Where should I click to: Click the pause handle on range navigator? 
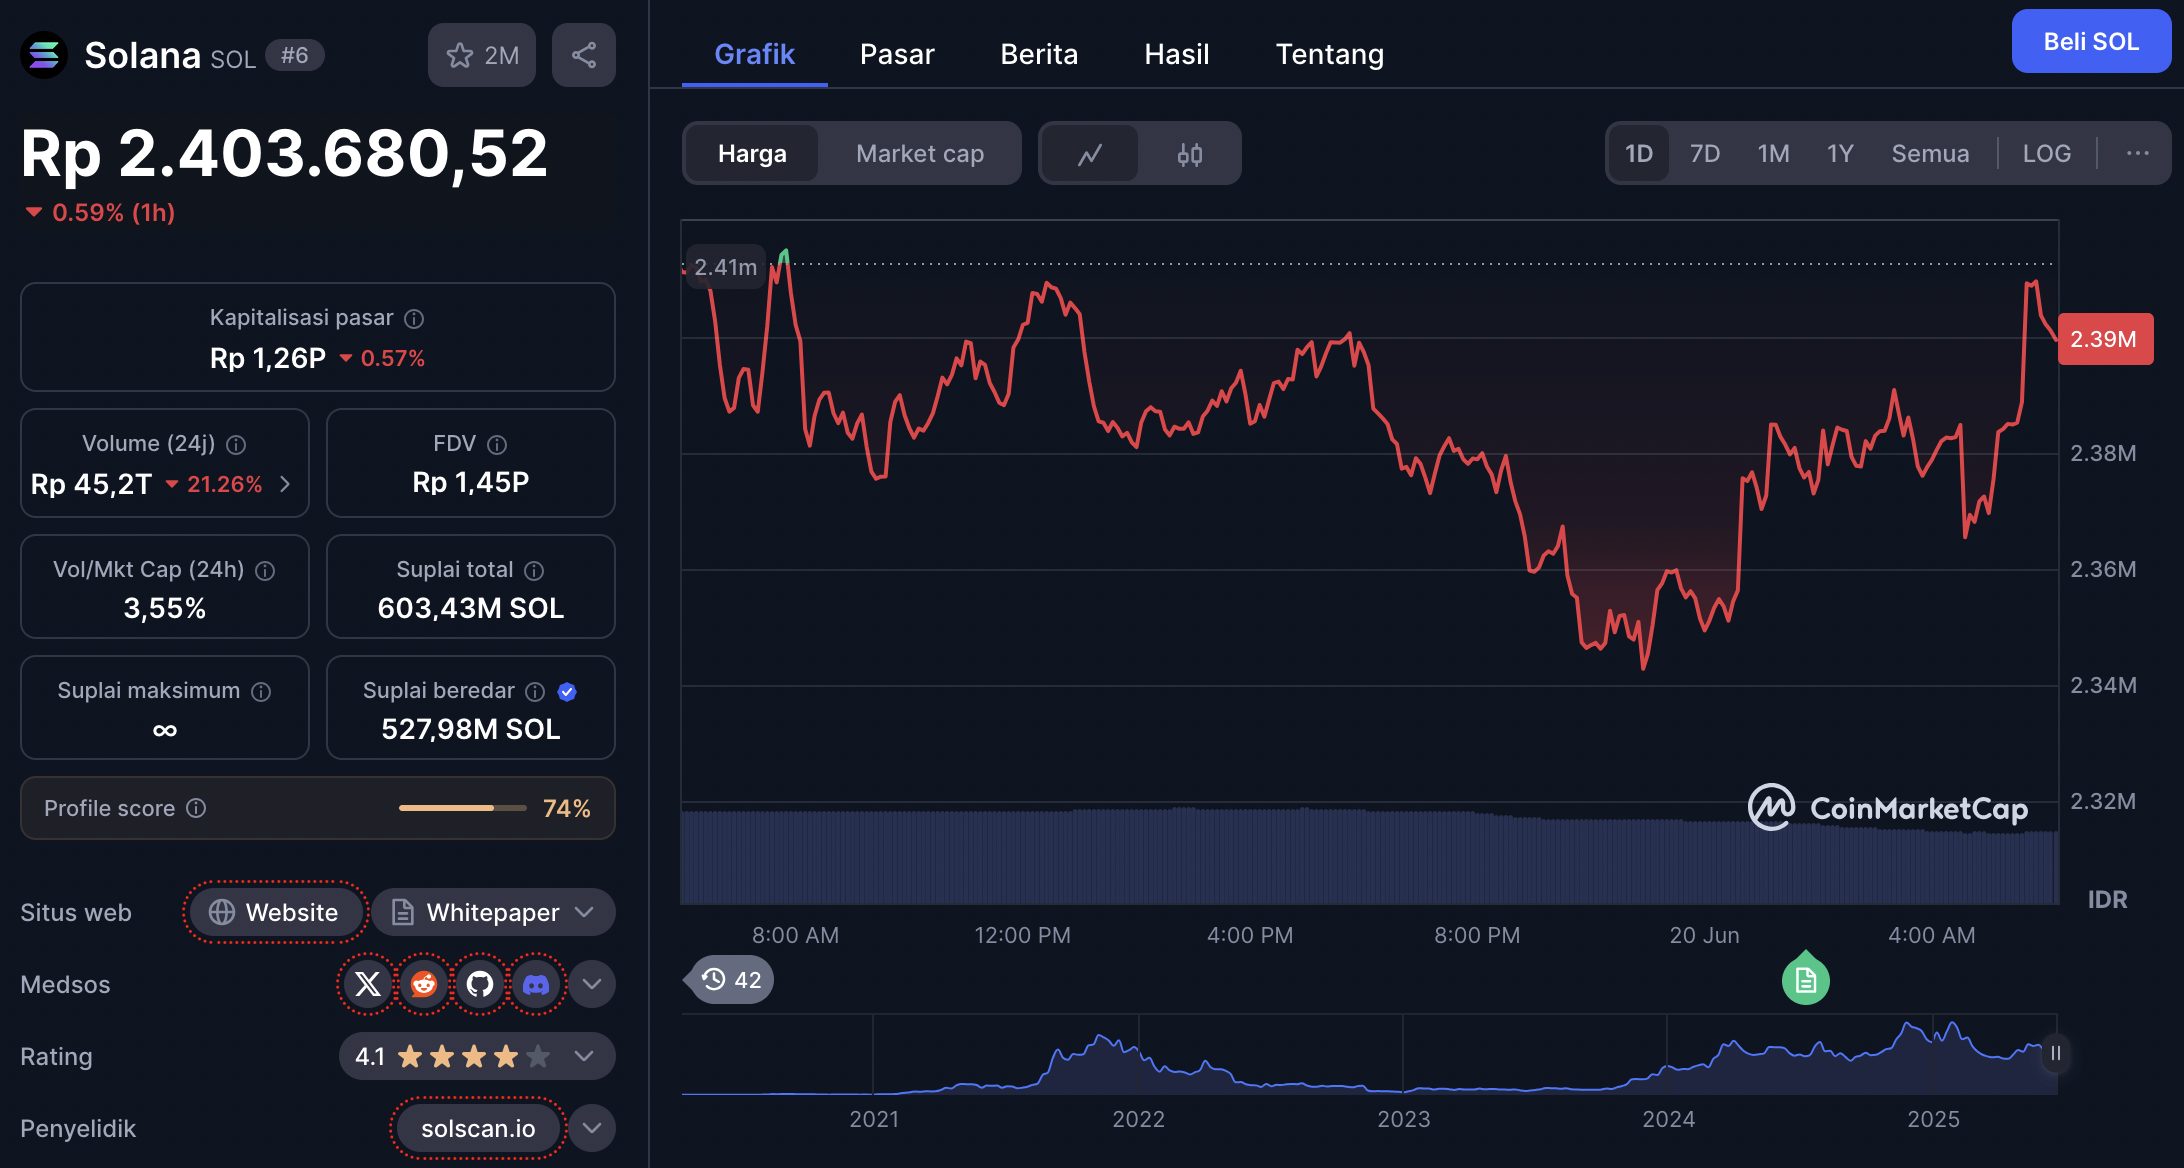pos(2055,1053)
